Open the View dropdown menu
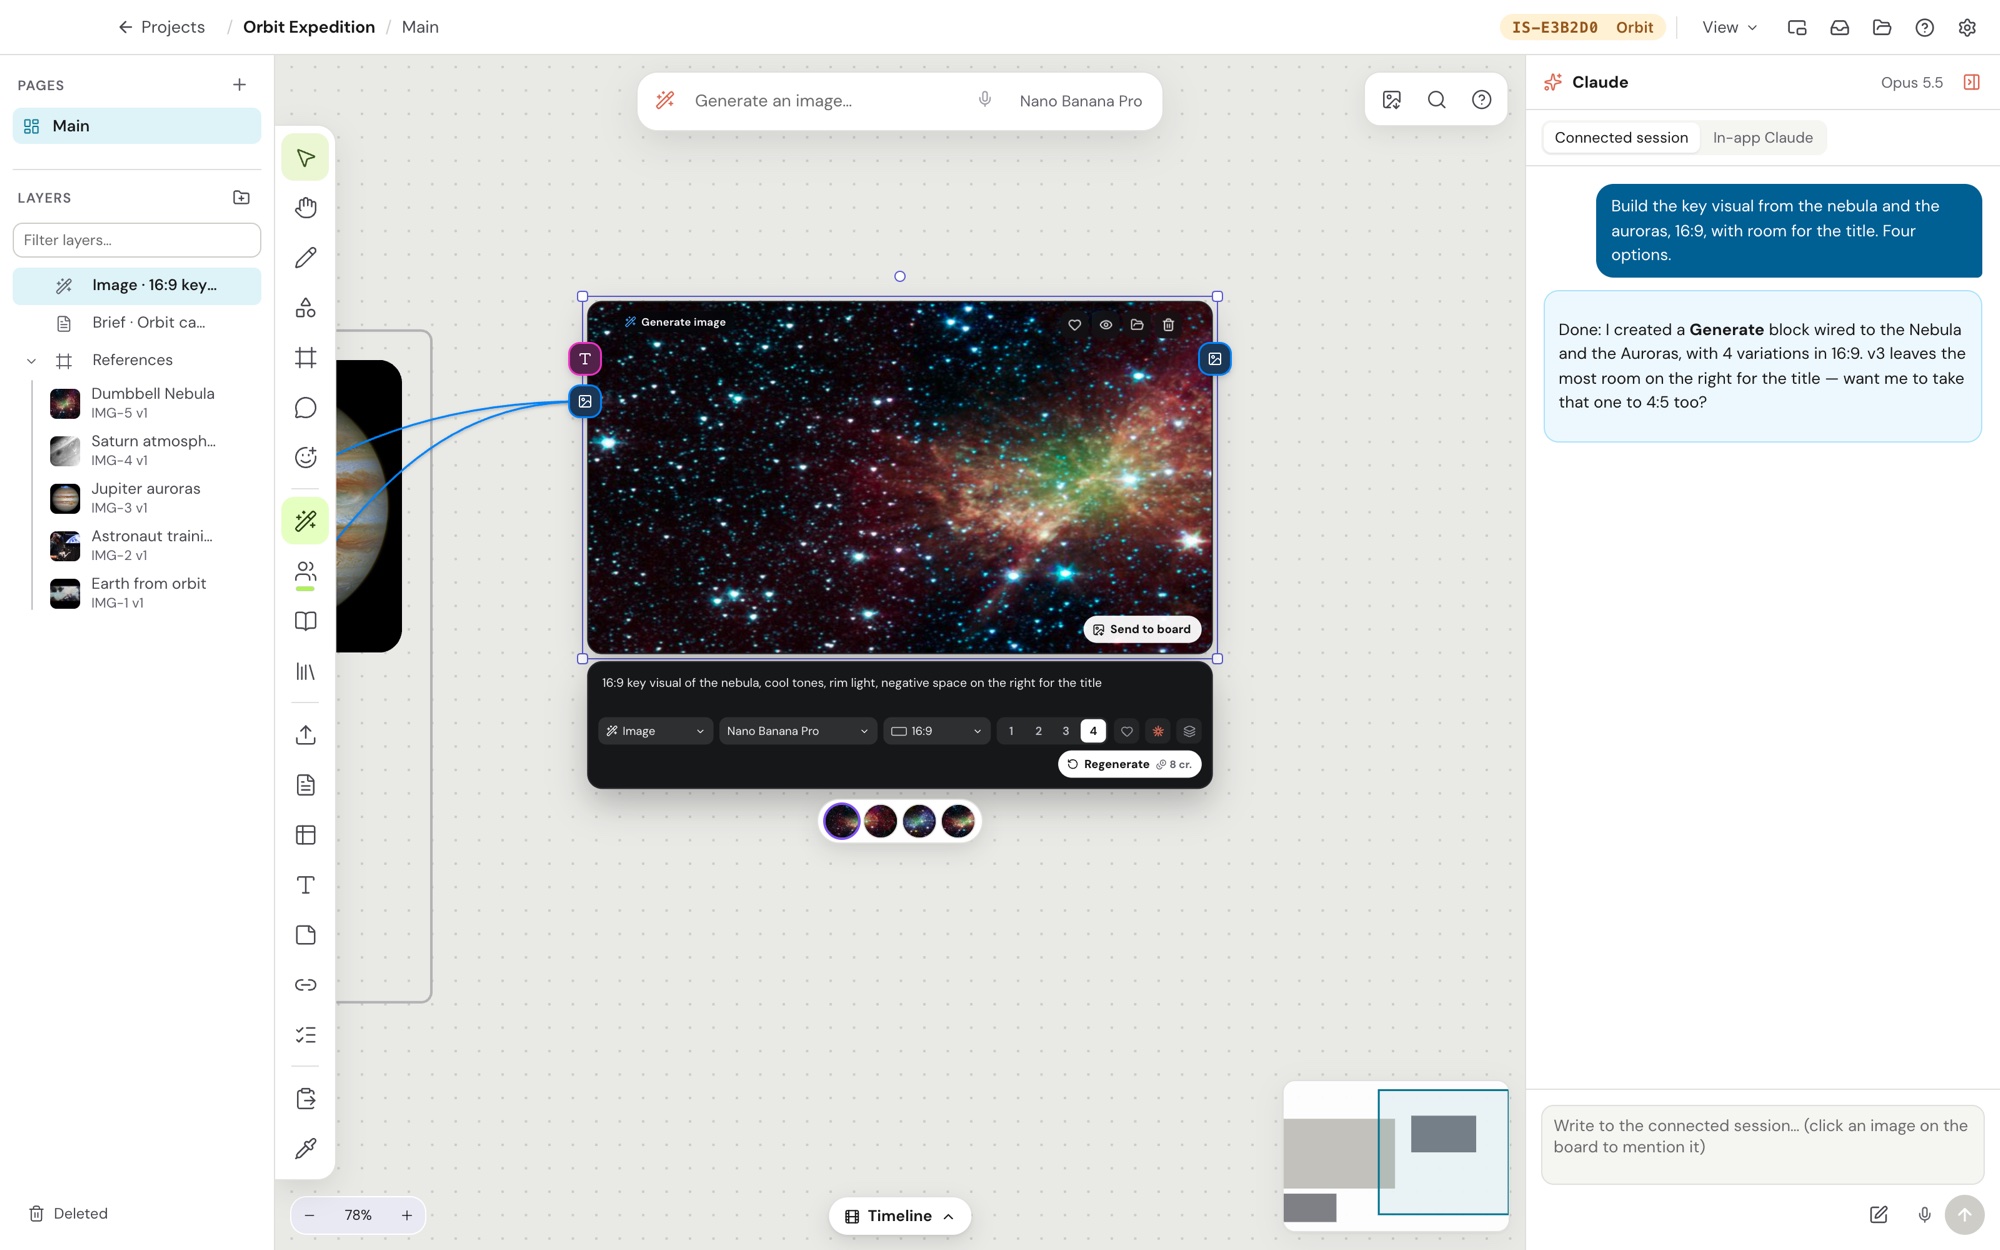This screenshot has width=2000, height=1250. [x=1729, y=27]
